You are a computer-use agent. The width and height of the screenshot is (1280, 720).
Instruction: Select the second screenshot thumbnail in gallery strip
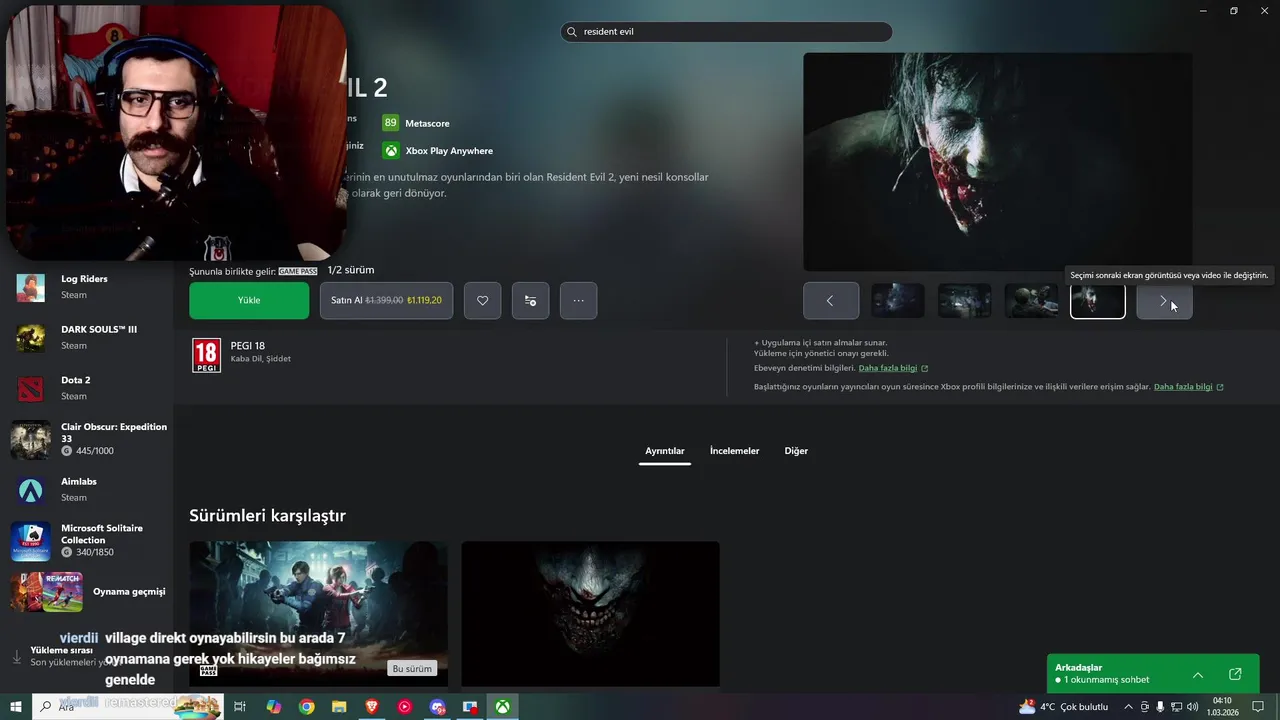pos(964,301)
